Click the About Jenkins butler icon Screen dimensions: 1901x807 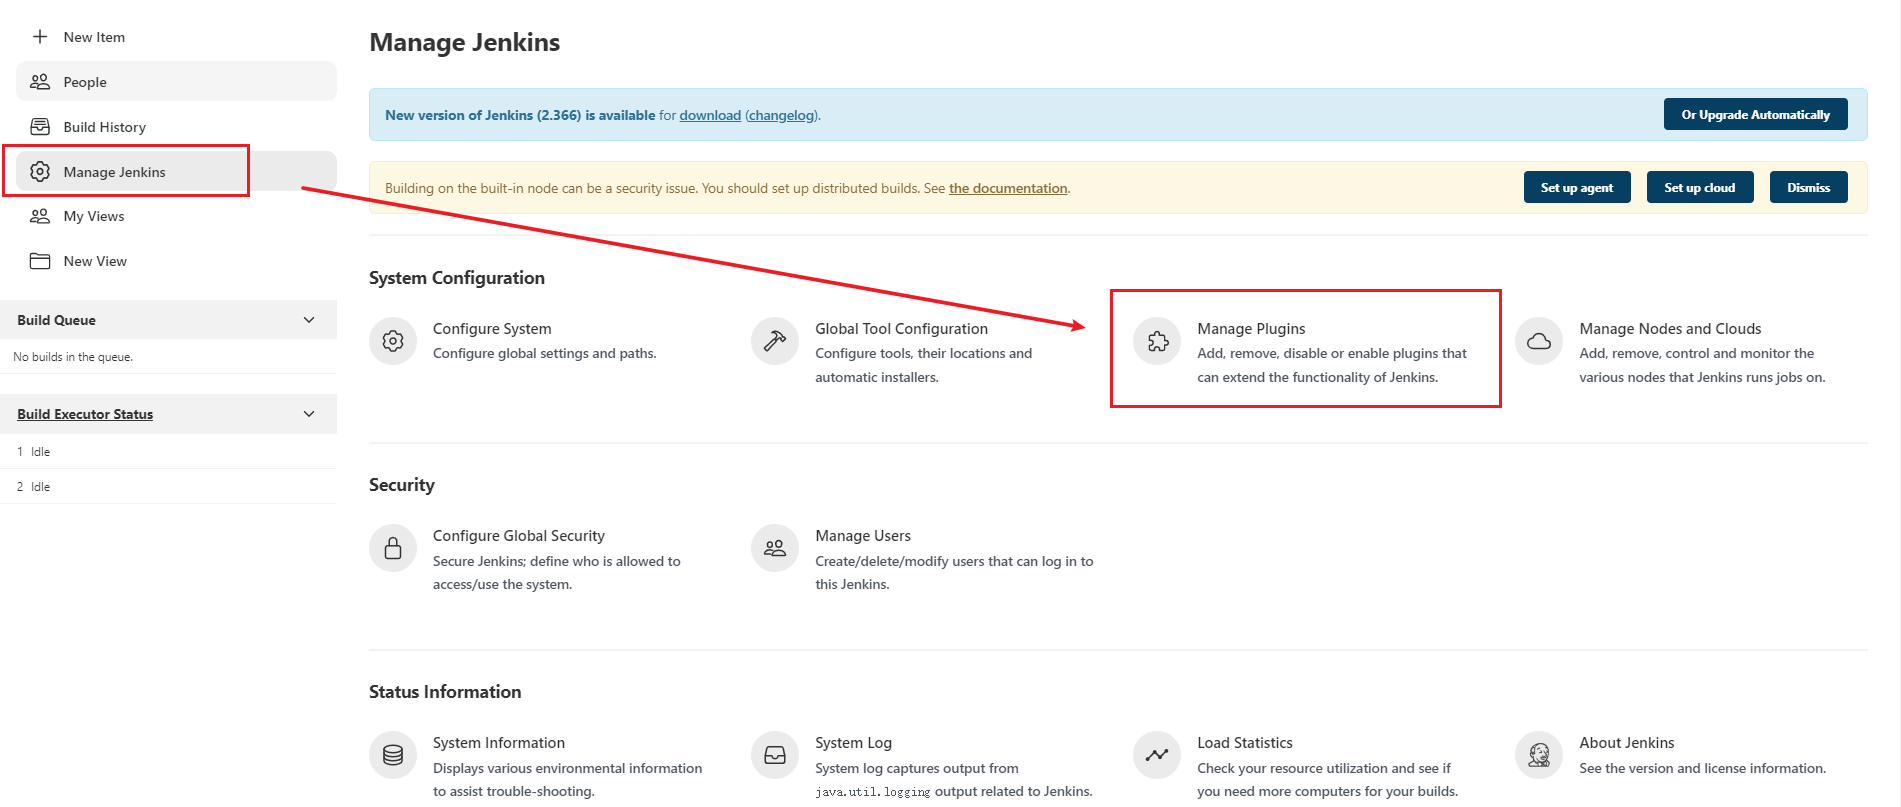tap(1539, 755)
